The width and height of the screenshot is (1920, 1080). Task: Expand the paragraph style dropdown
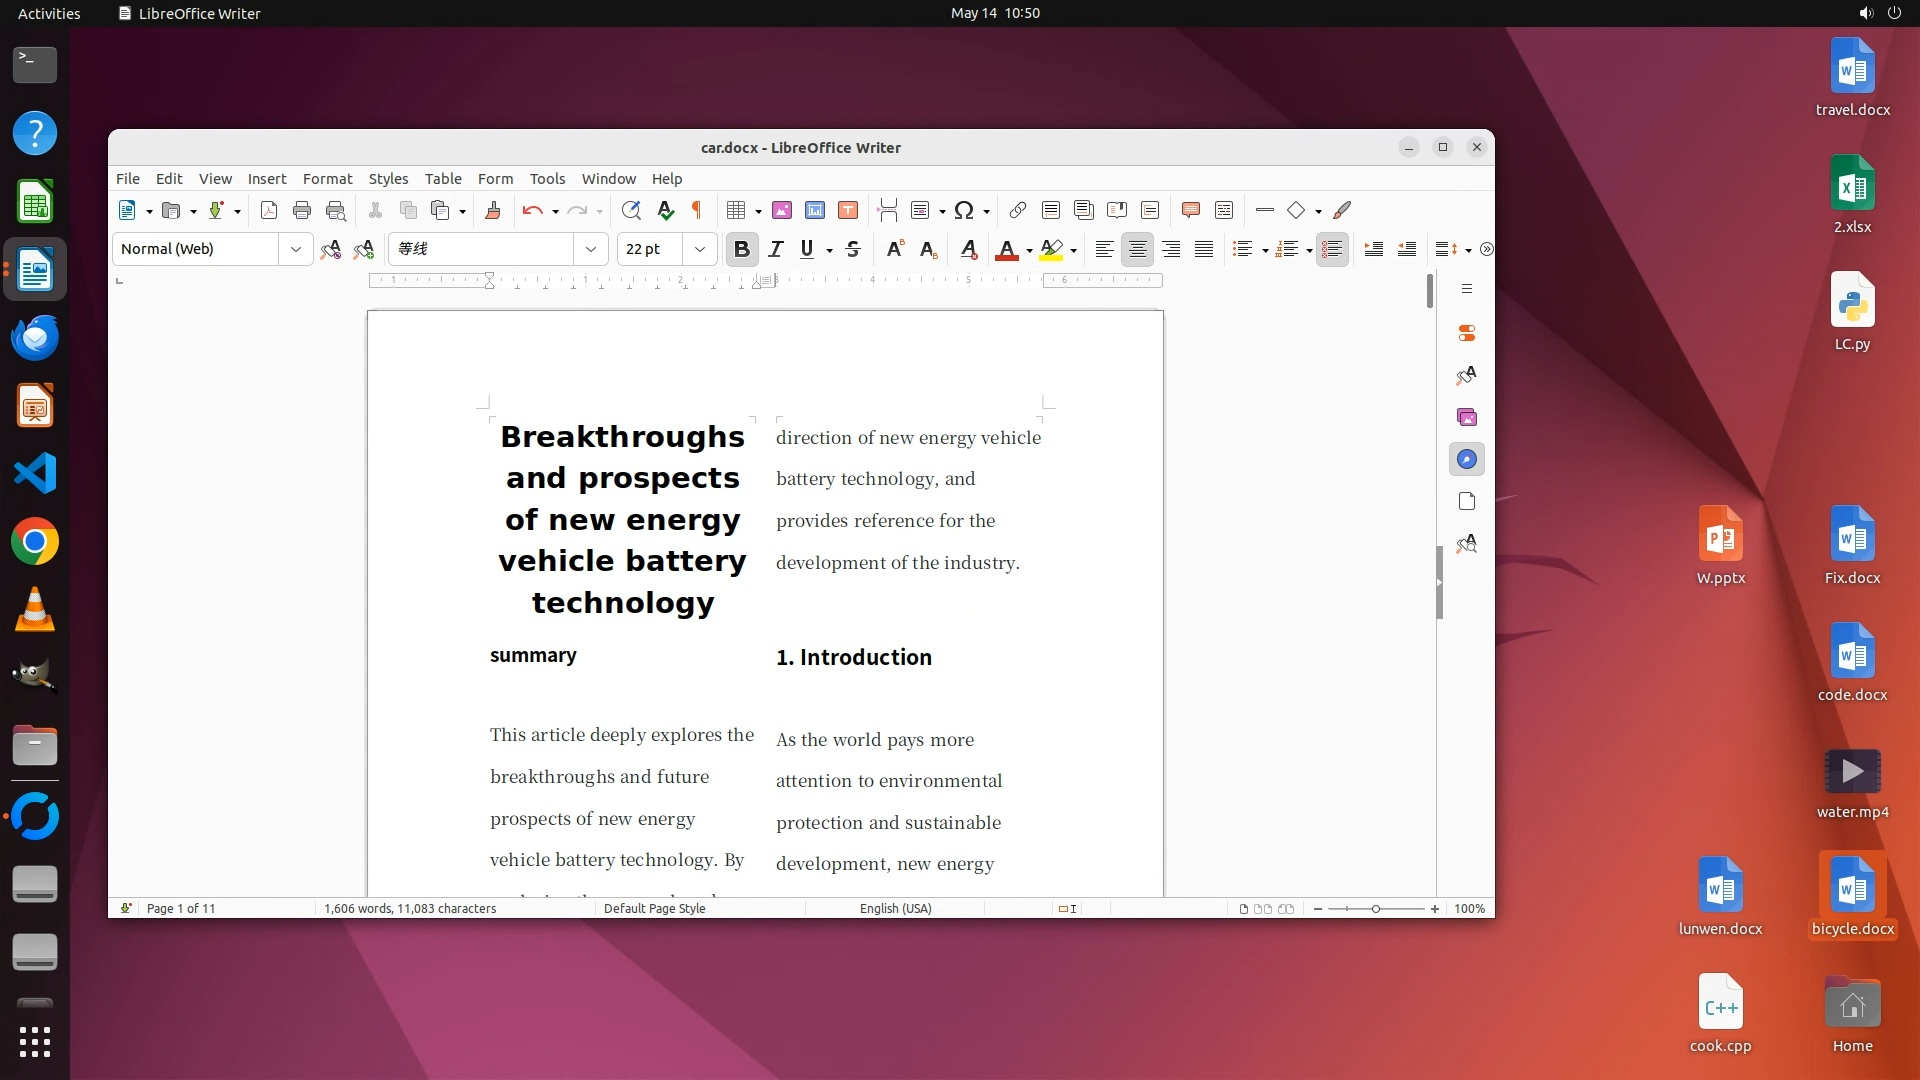coord(295,249)
